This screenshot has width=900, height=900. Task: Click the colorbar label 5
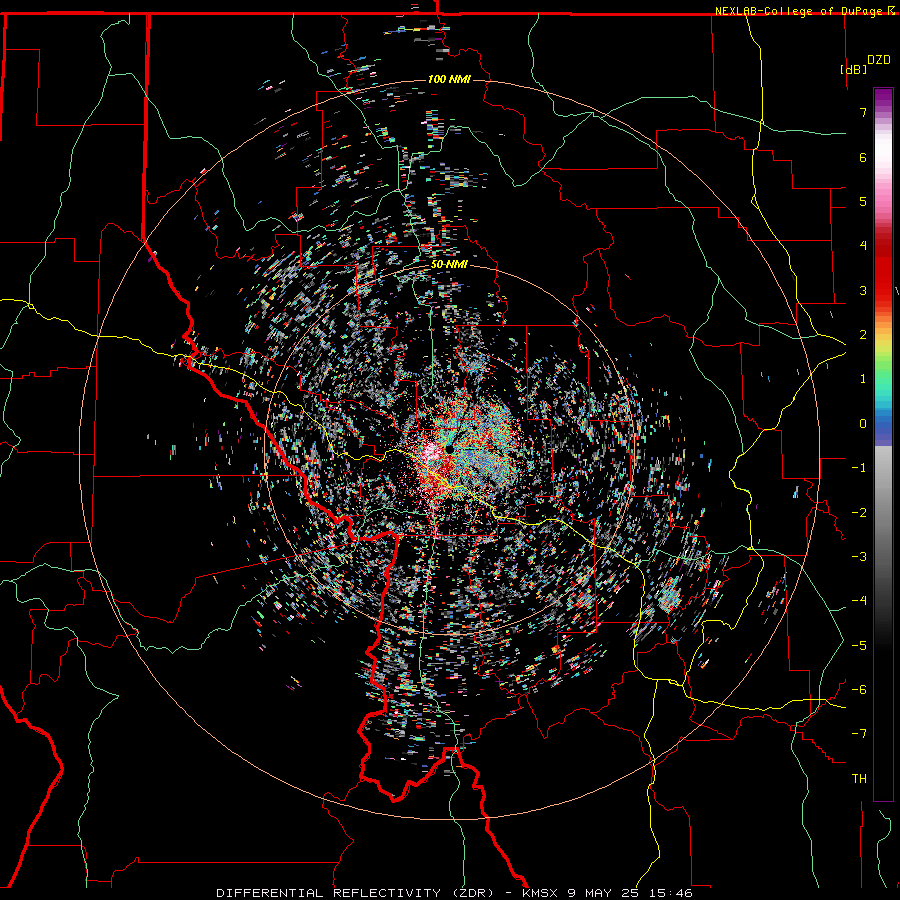[863, 201]
